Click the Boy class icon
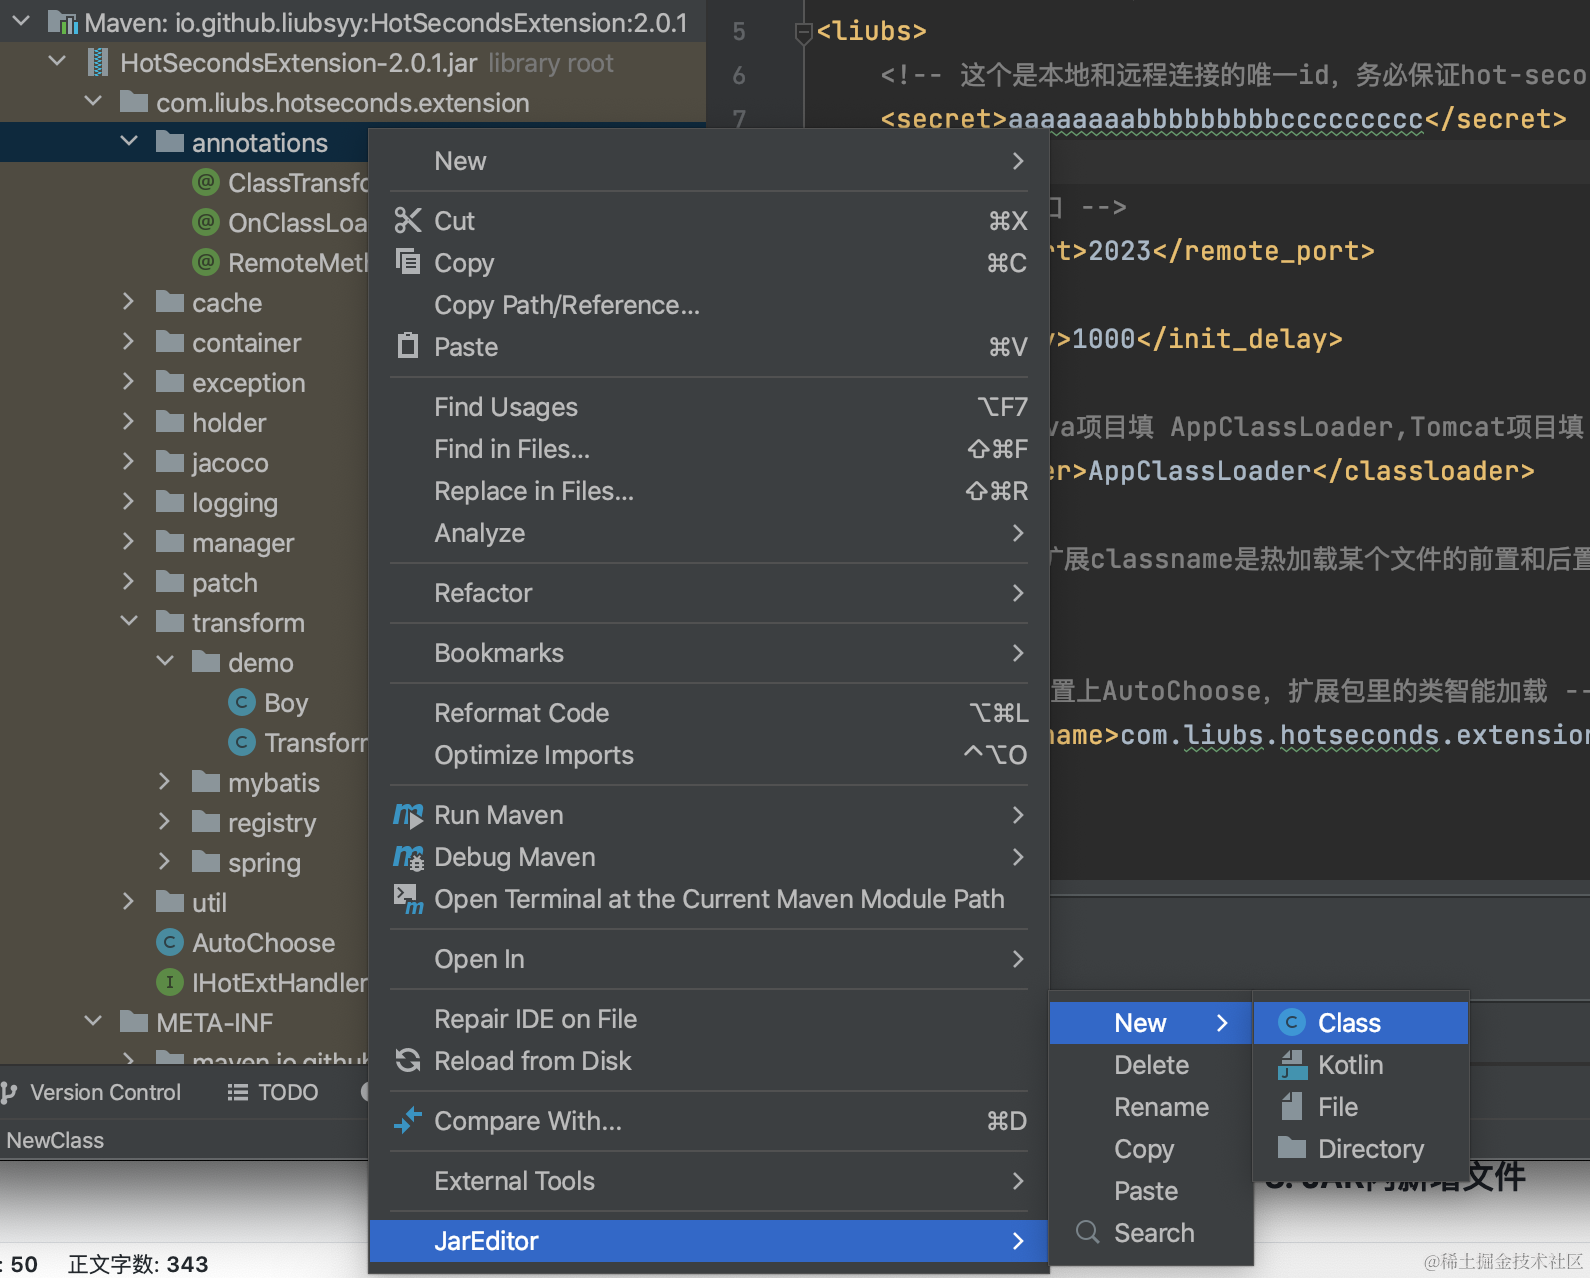 pos(241,703)
